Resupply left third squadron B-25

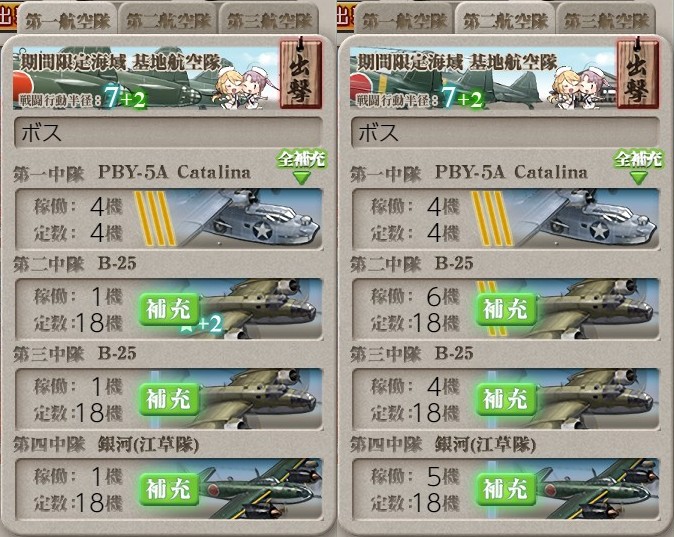pos(169,399)
